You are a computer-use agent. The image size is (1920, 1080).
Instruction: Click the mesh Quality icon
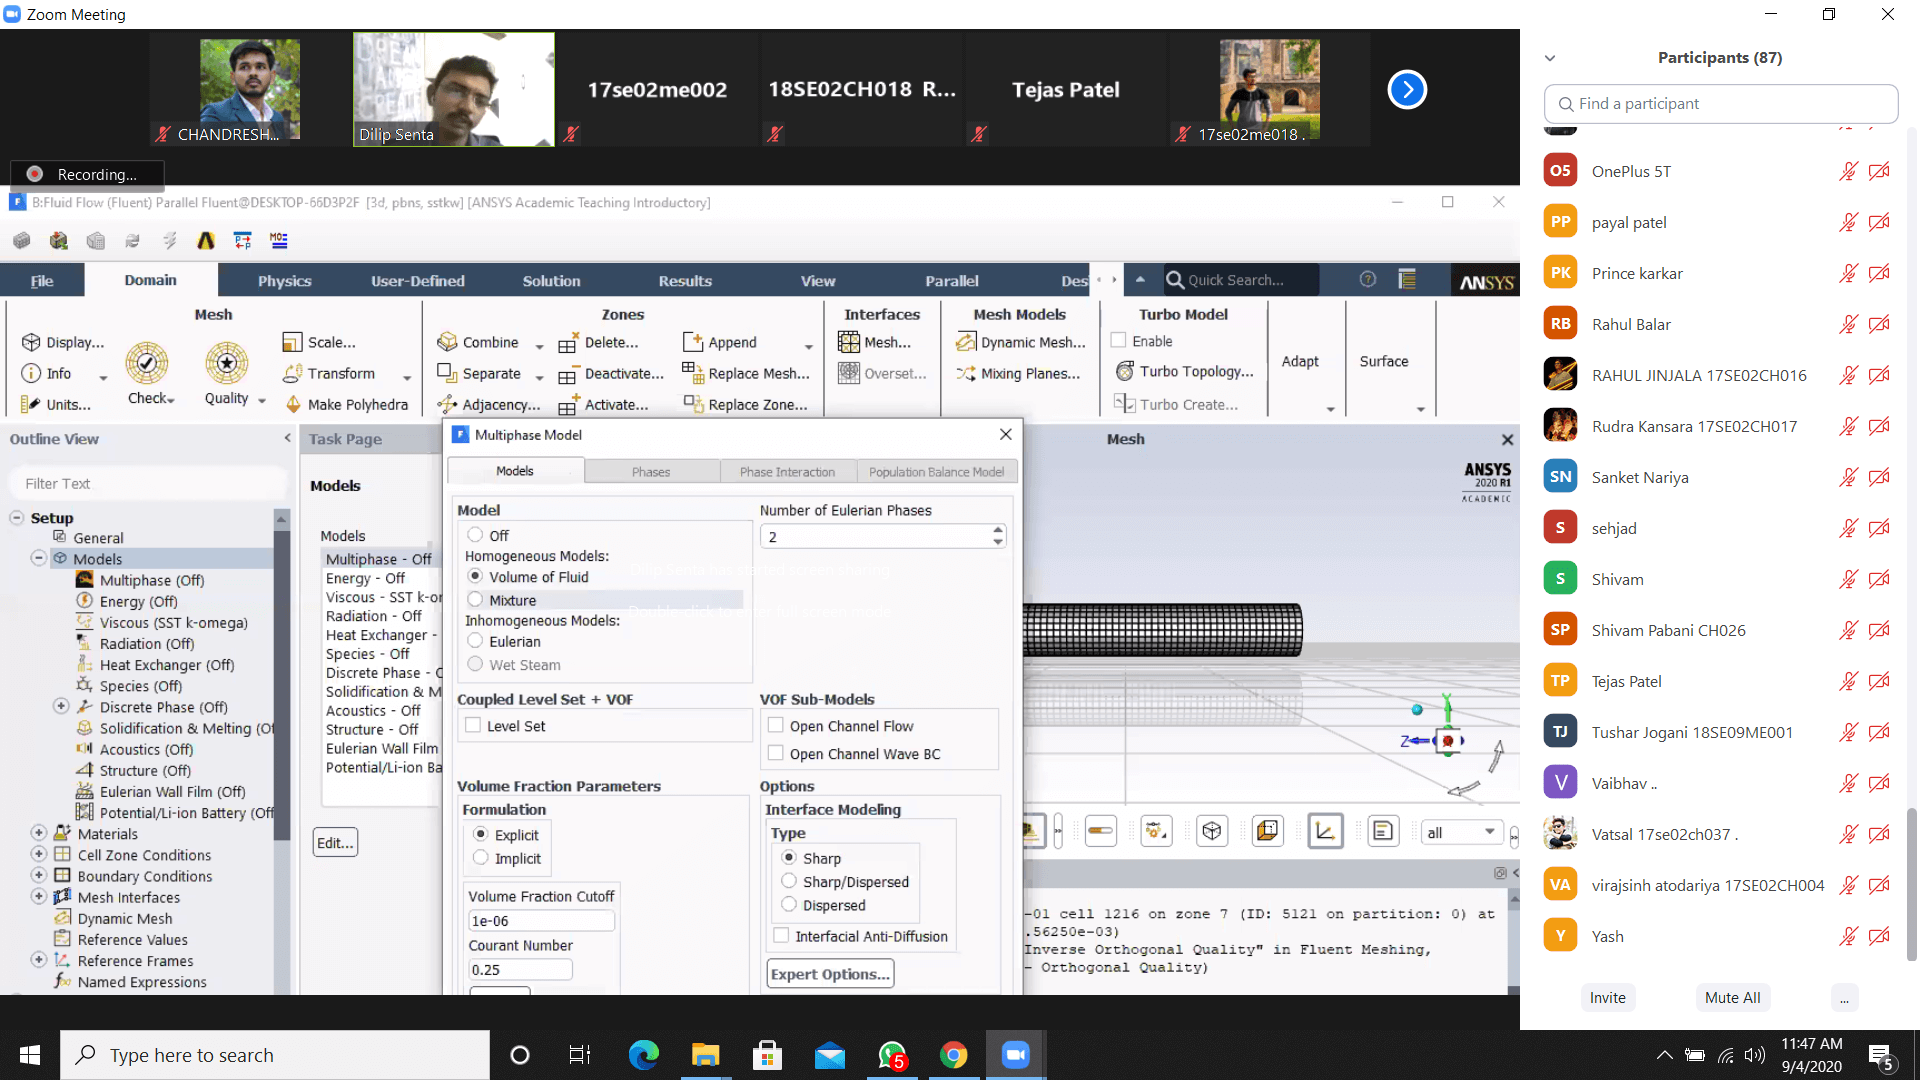click(x=227, y=364)
